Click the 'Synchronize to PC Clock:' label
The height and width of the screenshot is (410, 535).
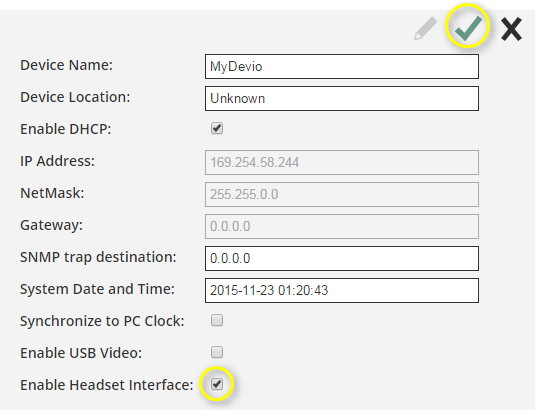coord(102,321)
